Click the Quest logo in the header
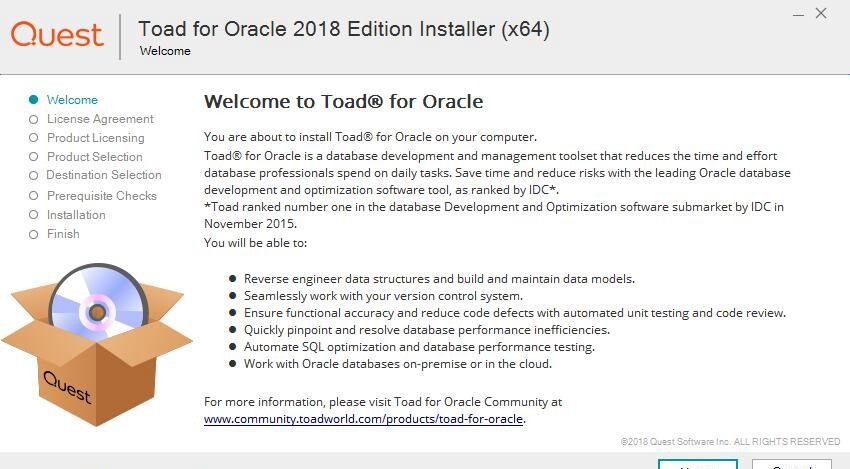Image resolution: width=850 pixels, height=469 pixels. click(x=57, y=35)
